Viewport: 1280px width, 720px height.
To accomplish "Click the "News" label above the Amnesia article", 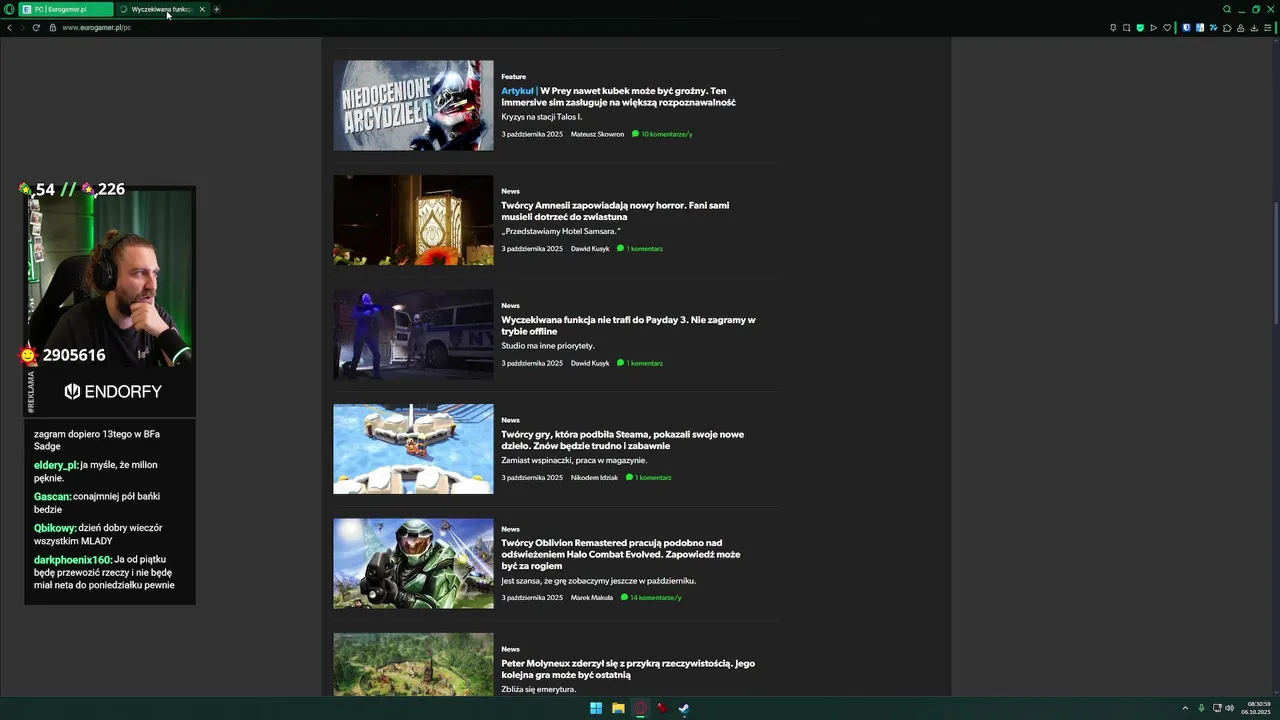I will click(x=510, y=191).
